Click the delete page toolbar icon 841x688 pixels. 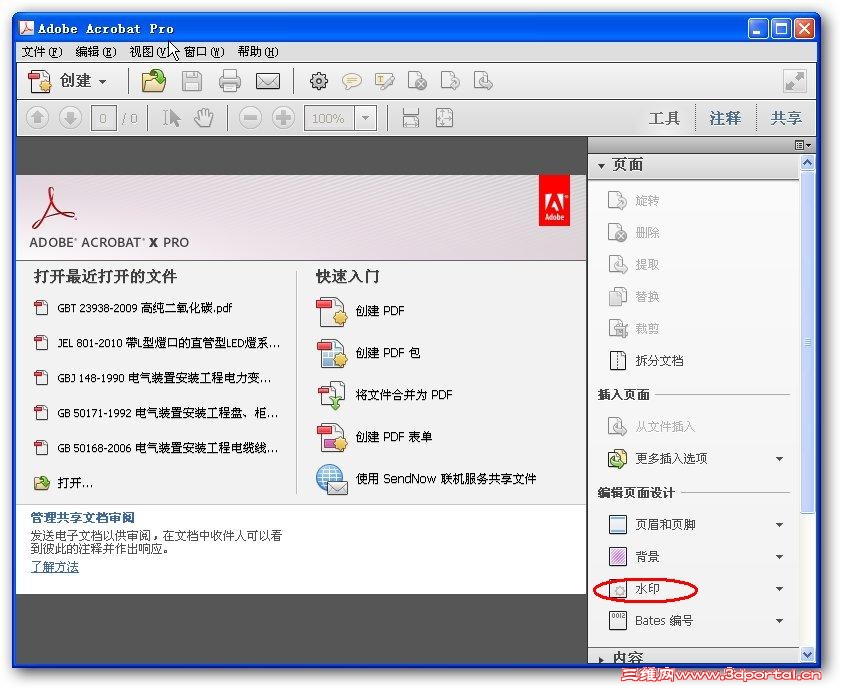point(417,81)
